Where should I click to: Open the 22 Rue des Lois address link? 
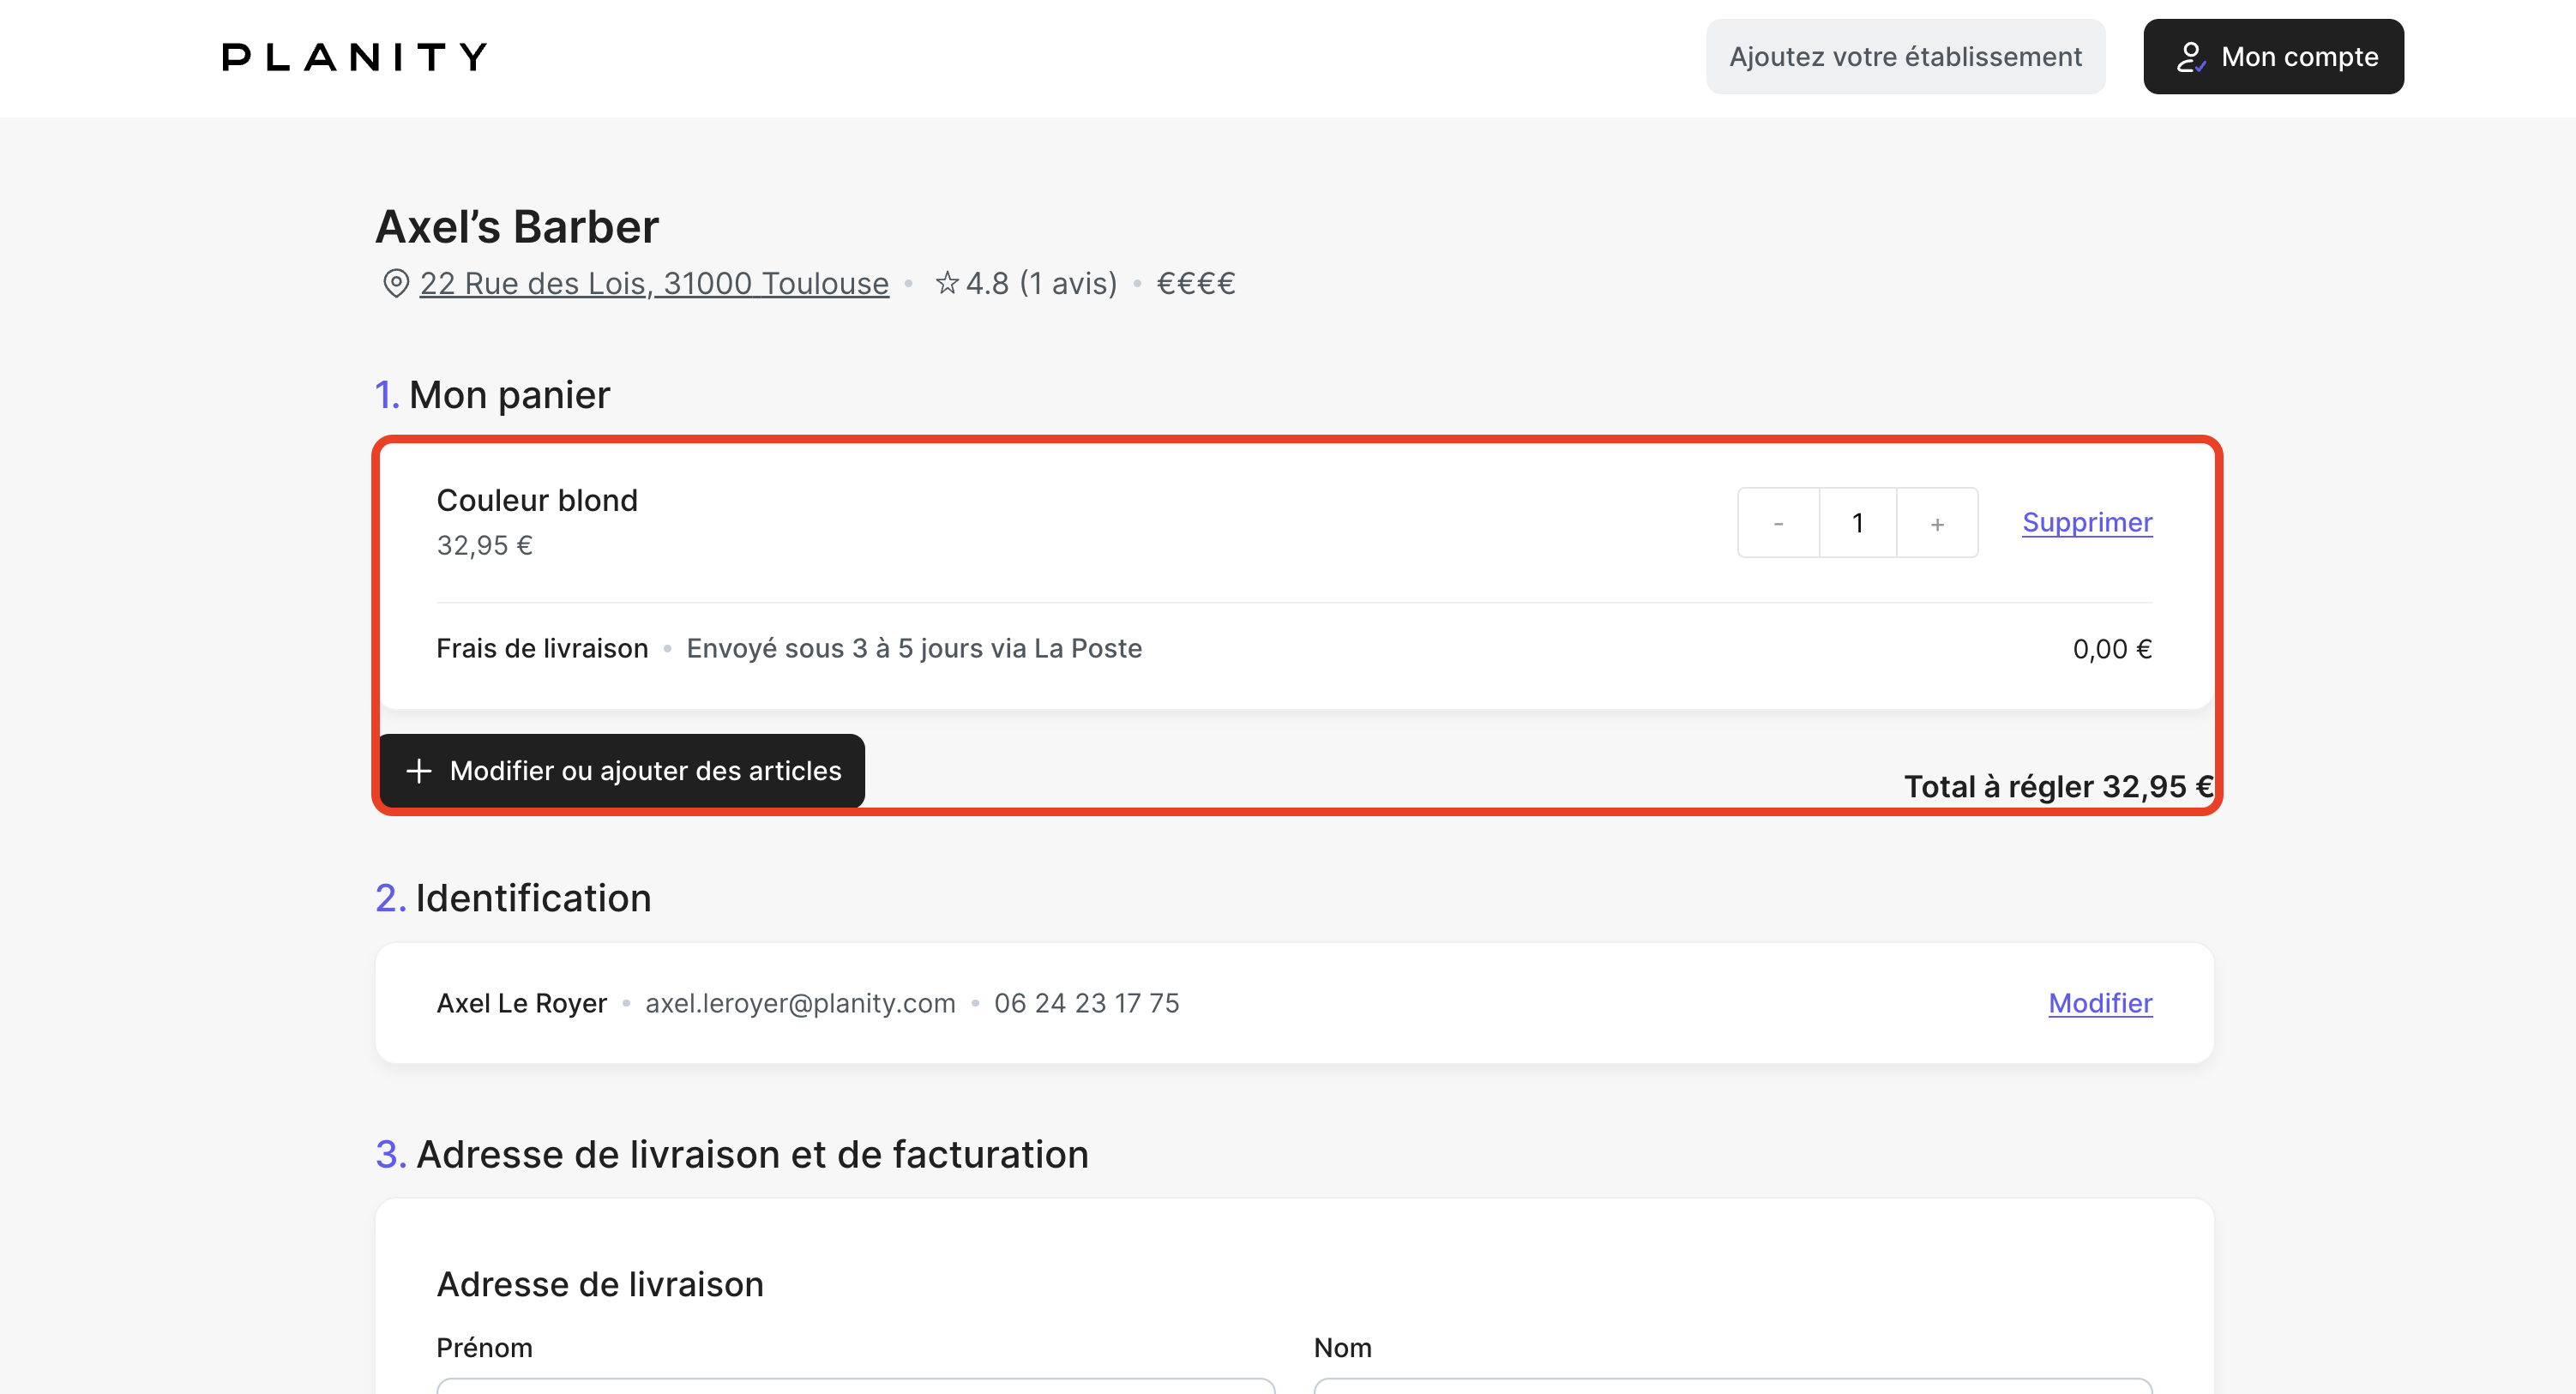tap(654, 284)
